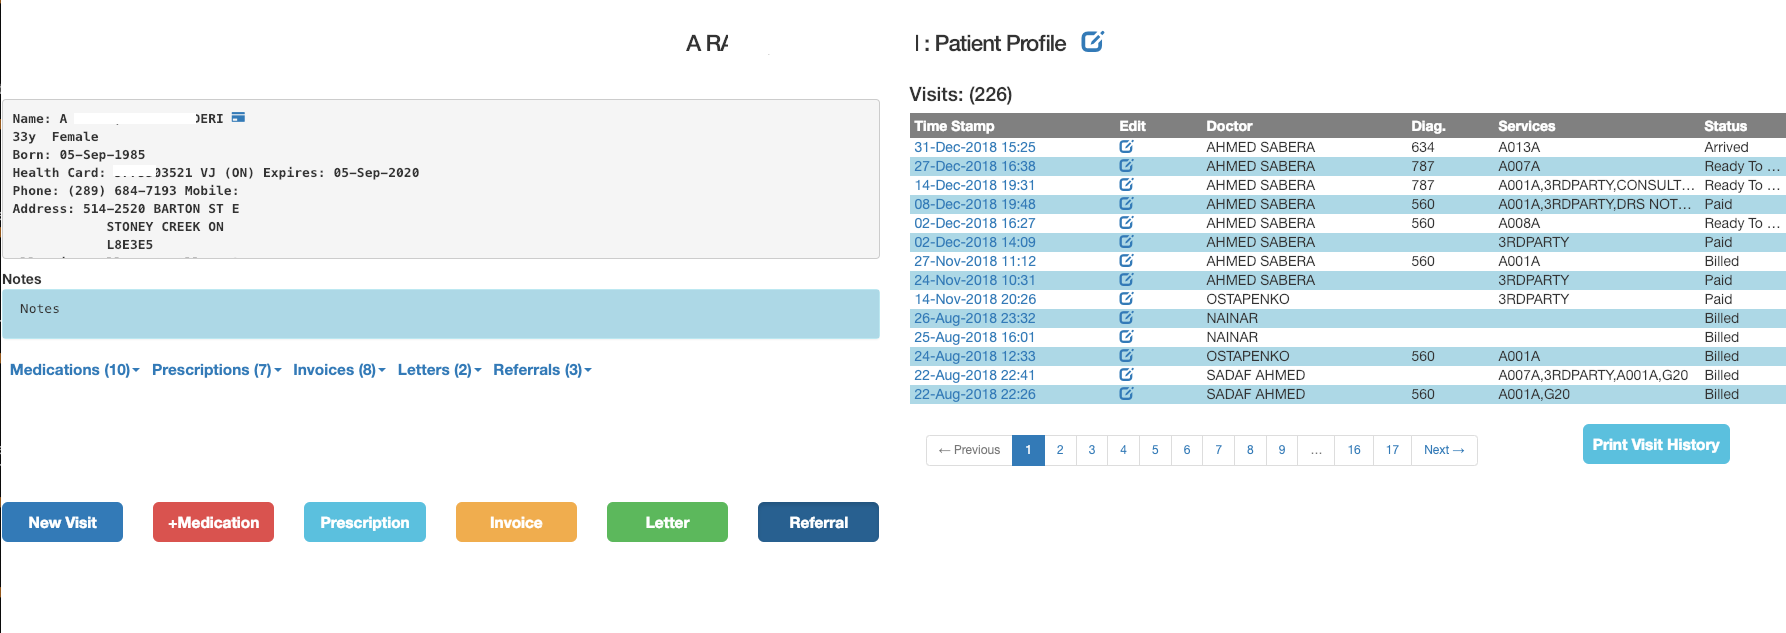Click inside the Notes text area

pyautogui.click(x=441, y=314)
